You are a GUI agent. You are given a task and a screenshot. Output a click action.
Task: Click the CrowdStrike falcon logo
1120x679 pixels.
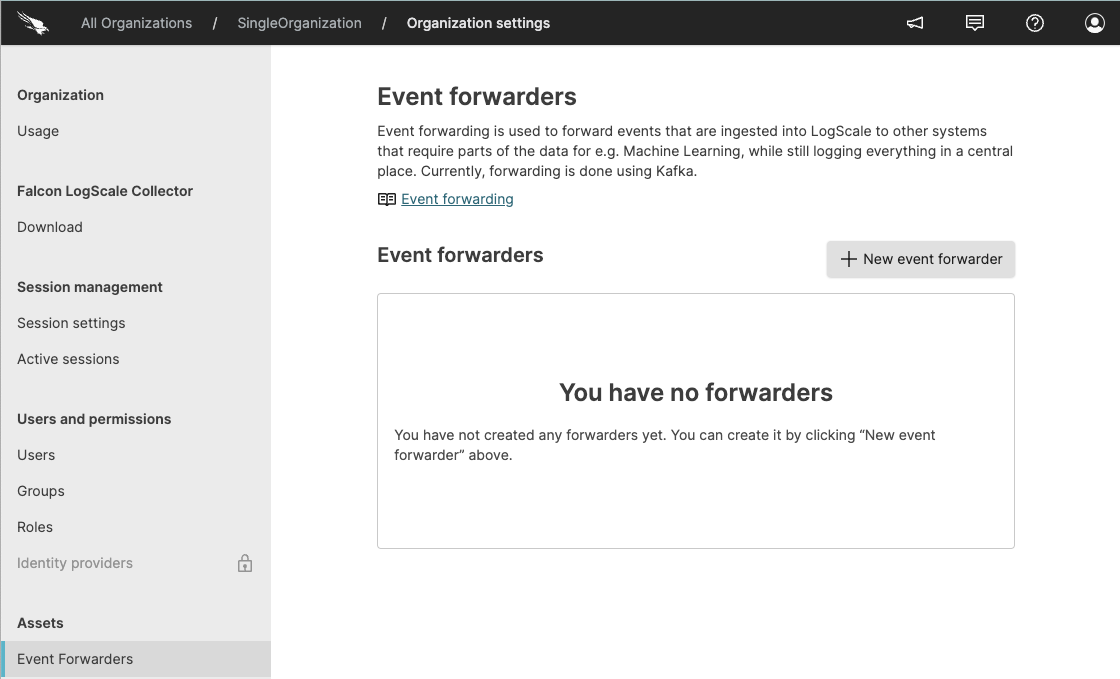point(32,22)
